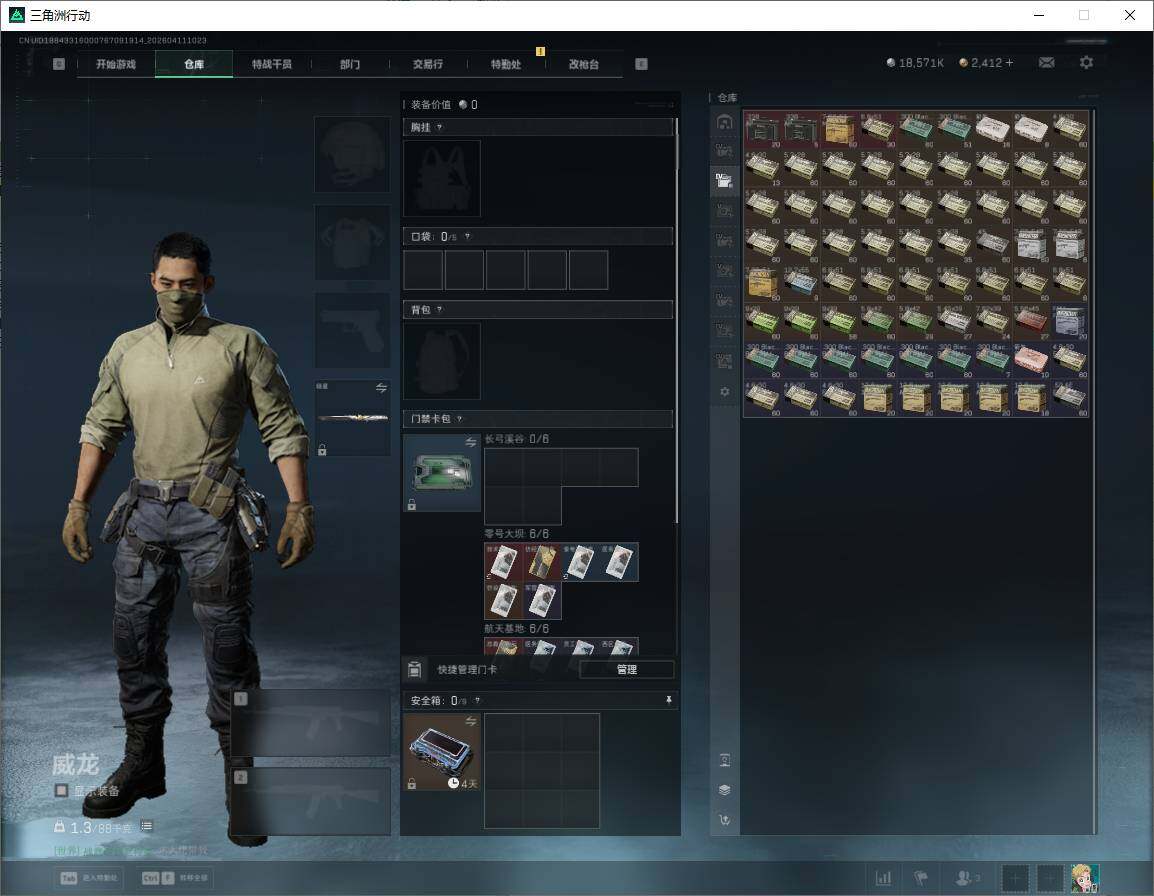Click the 快捷管理门卡 clipboard icon
This screenshot has width=1154, height=896.
(x=414, y=669)
